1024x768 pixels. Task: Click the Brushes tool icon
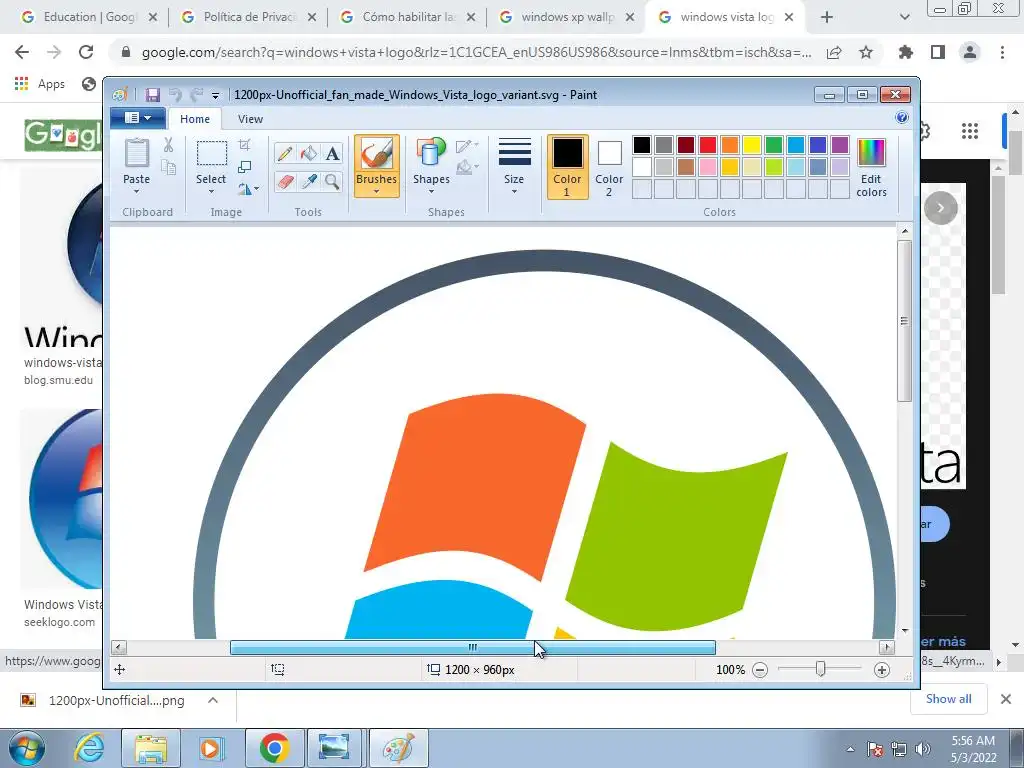pyautogui.click(x=377, y=154)
